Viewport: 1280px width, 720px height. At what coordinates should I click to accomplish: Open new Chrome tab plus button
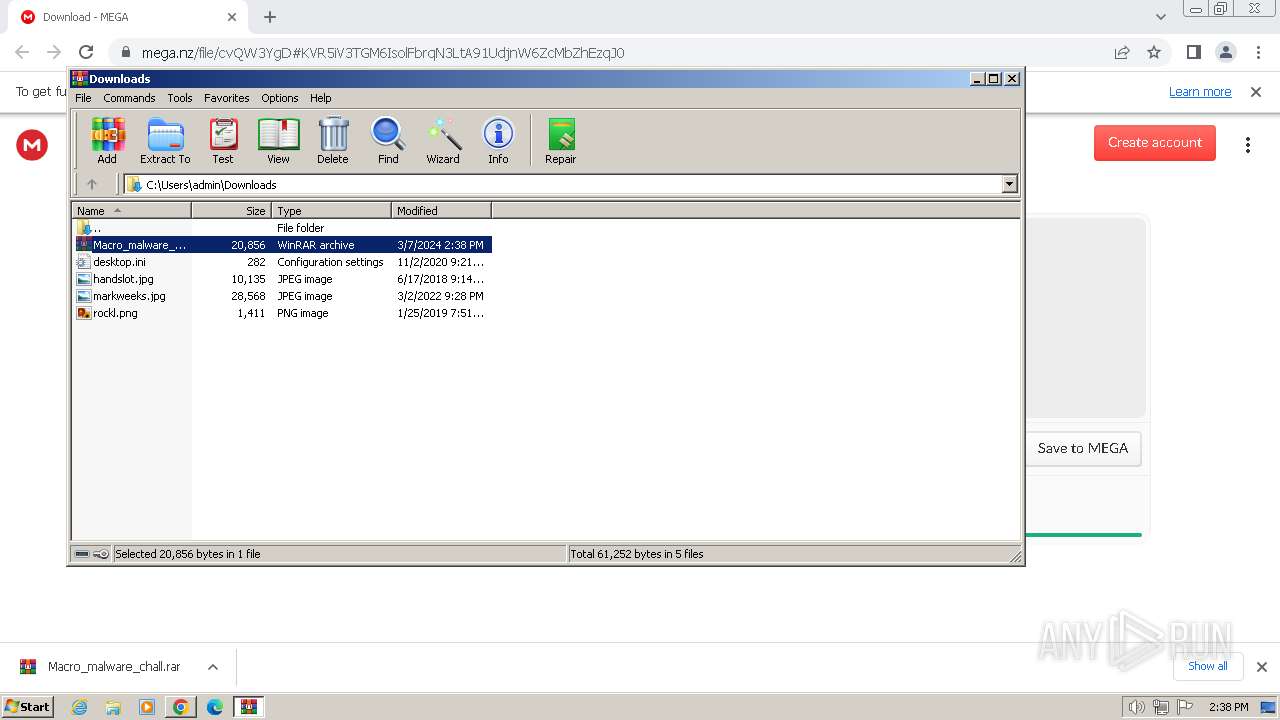point(270,17)
